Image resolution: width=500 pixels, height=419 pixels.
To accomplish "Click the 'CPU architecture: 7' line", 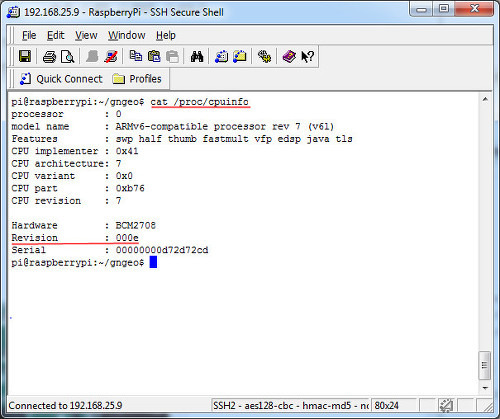I will tap(66, 163).
